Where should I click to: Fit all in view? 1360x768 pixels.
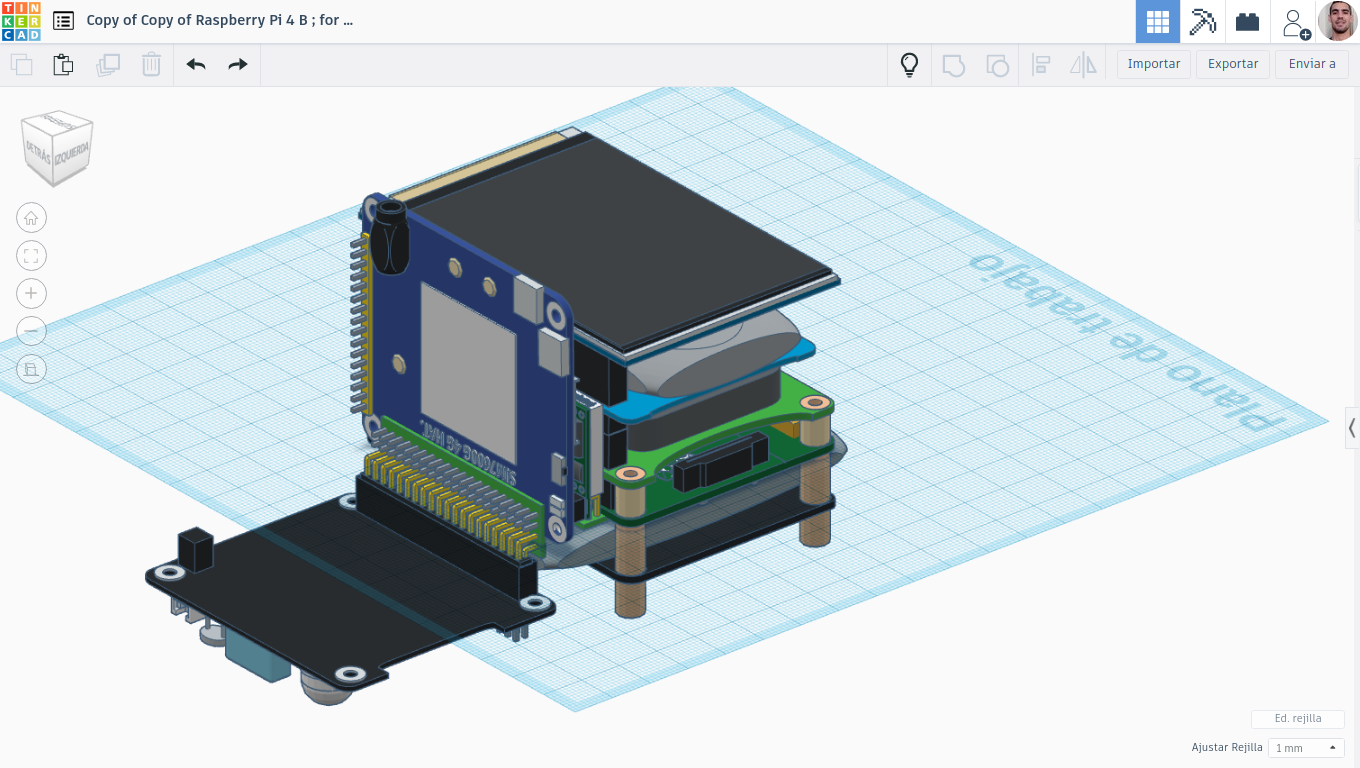point(31,256)
